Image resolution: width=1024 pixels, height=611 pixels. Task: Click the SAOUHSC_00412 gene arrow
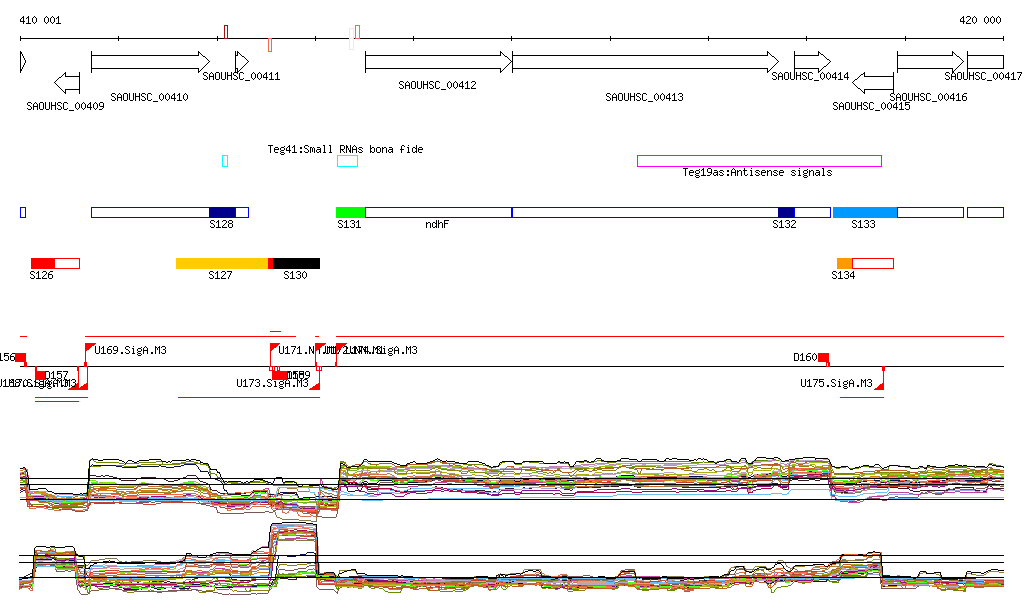(438, 62)
